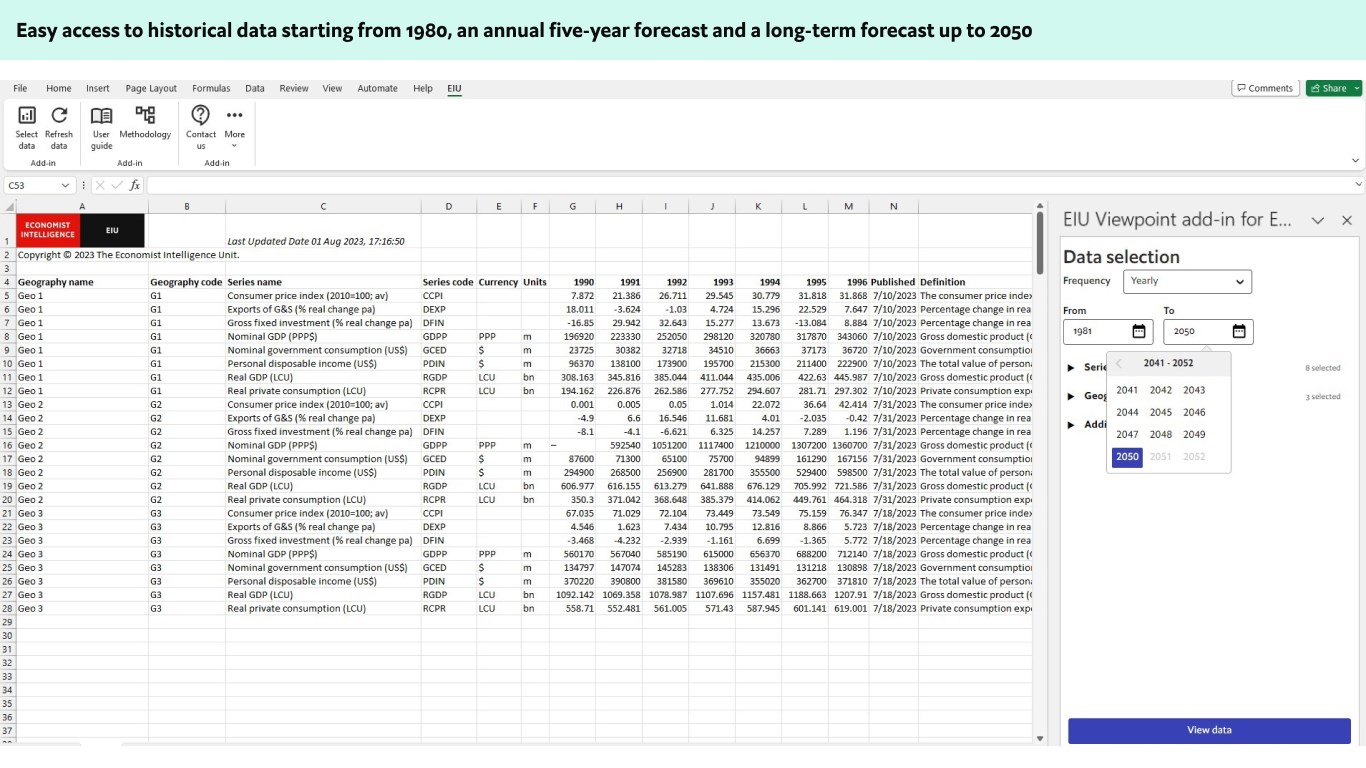
Task: Switch to the Page Layout tab
Action: [x=151, y=88]
